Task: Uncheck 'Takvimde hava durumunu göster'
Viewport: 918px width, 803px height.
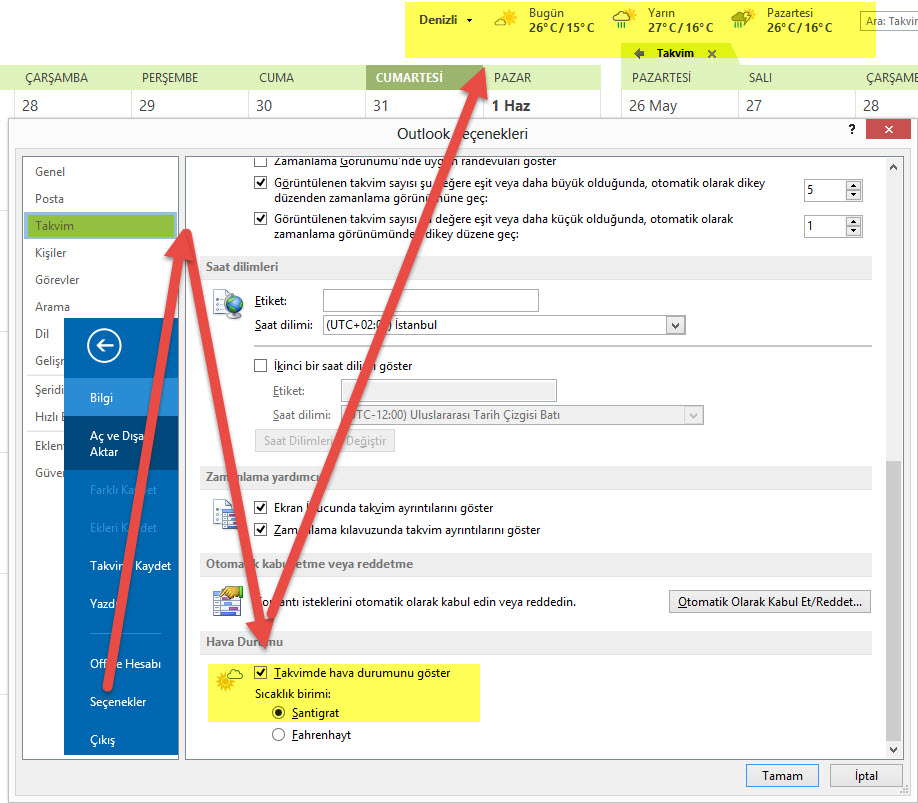Action: click(261, 672)
